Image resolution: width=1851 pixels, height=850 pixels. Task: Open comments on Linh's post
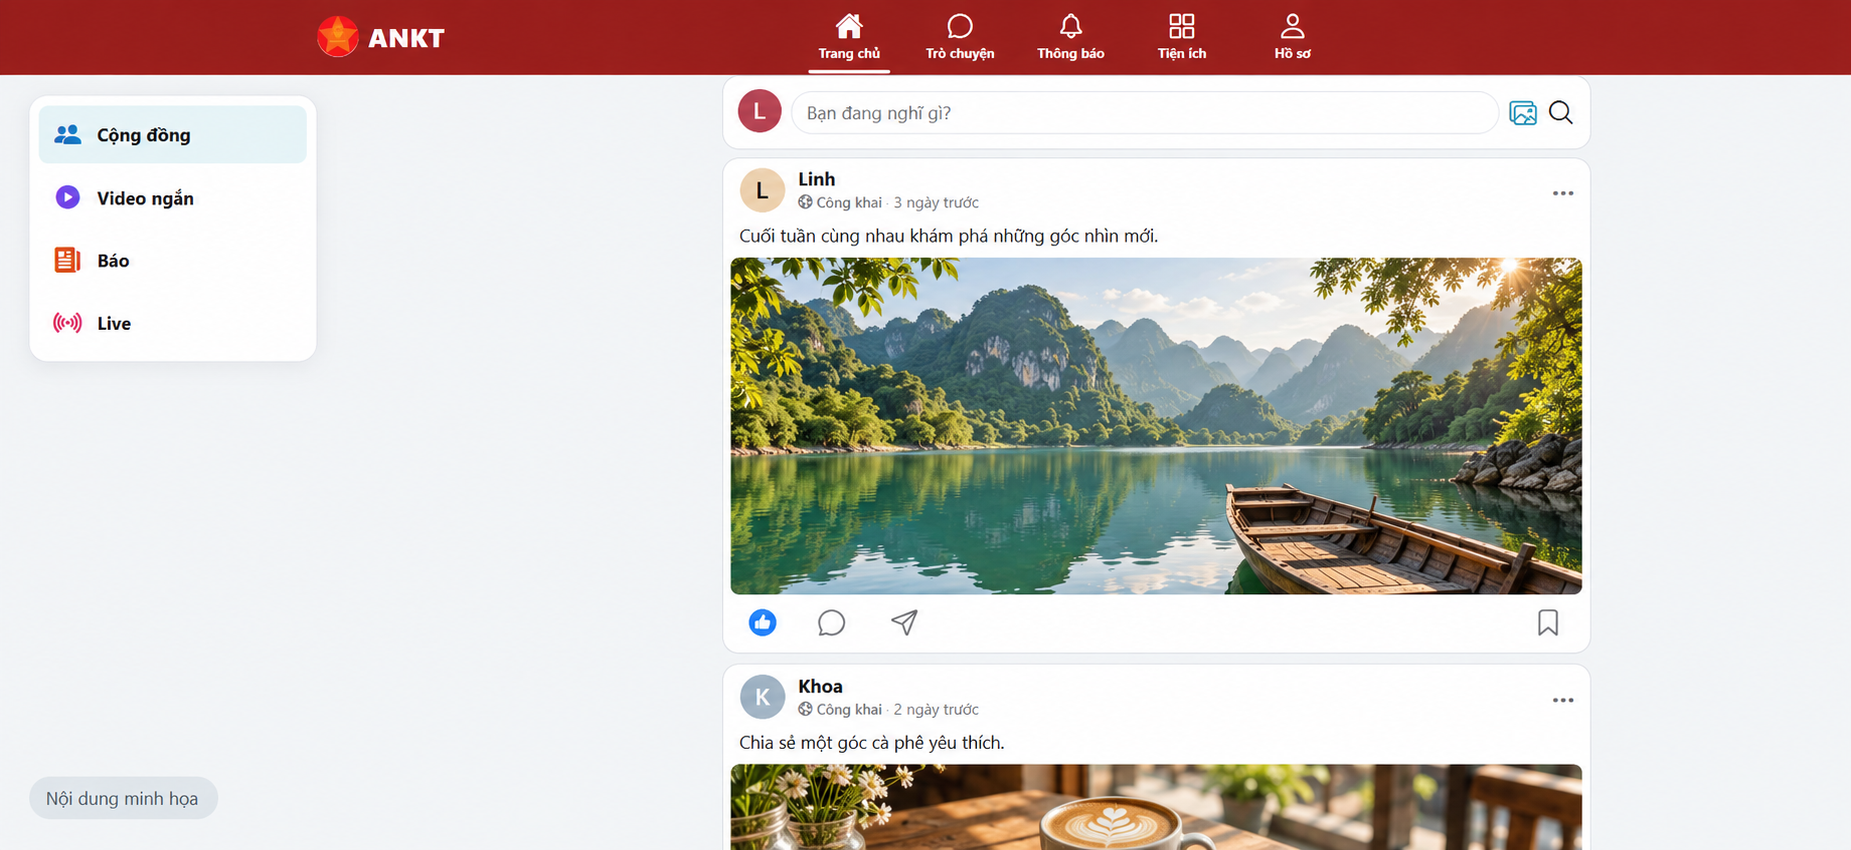(x=832, y=623)
